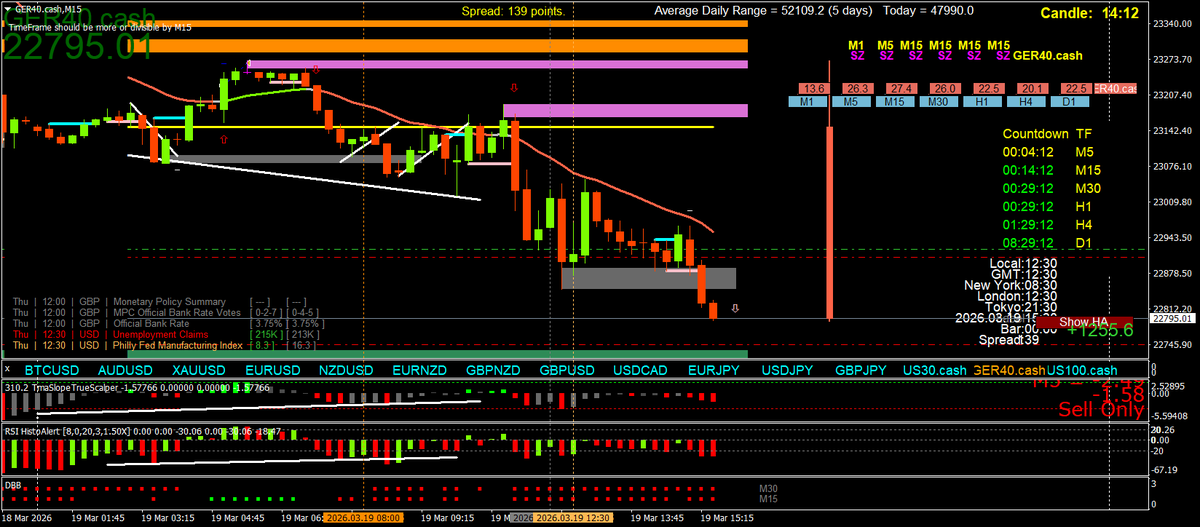Switch chart to EURJPY symbol
The width and height of the screenshot is (1200, 527).
(x=714, y=370)
